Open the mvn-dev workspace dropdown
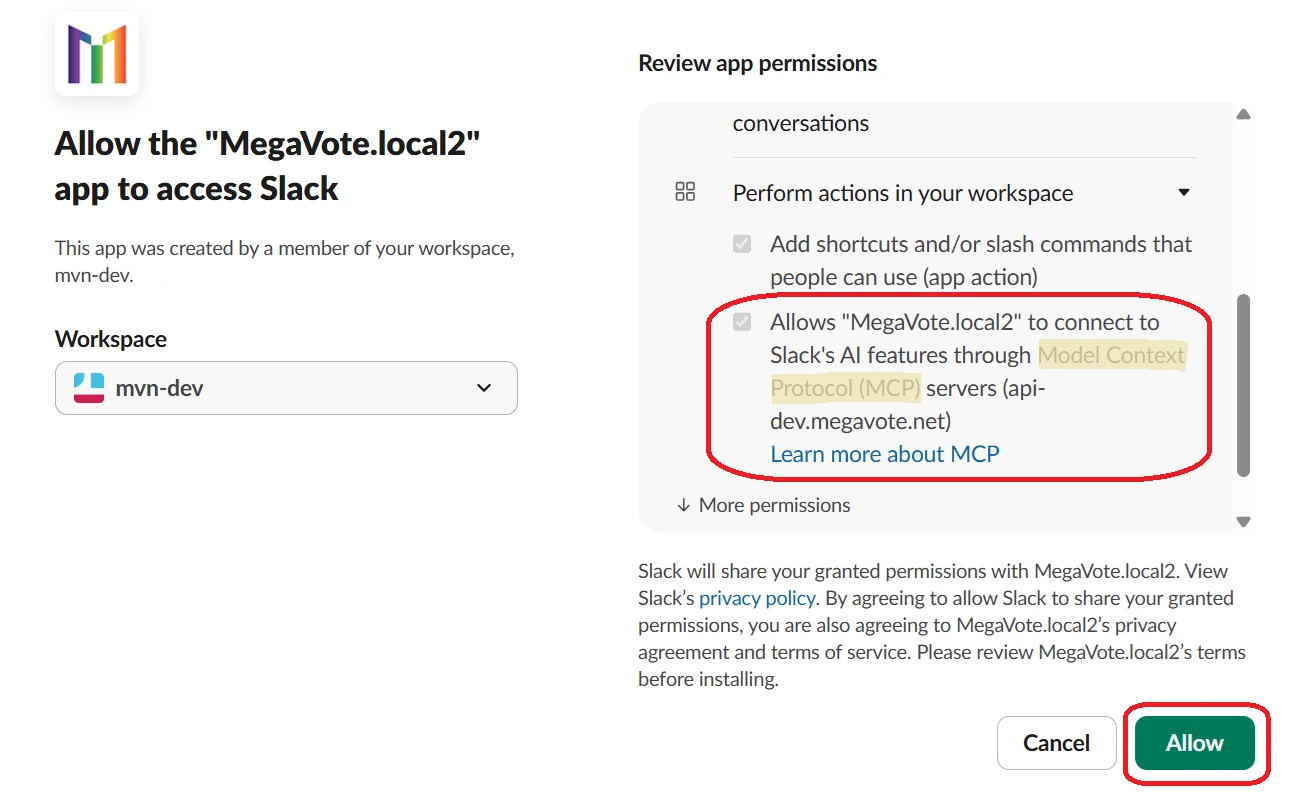 286,388
